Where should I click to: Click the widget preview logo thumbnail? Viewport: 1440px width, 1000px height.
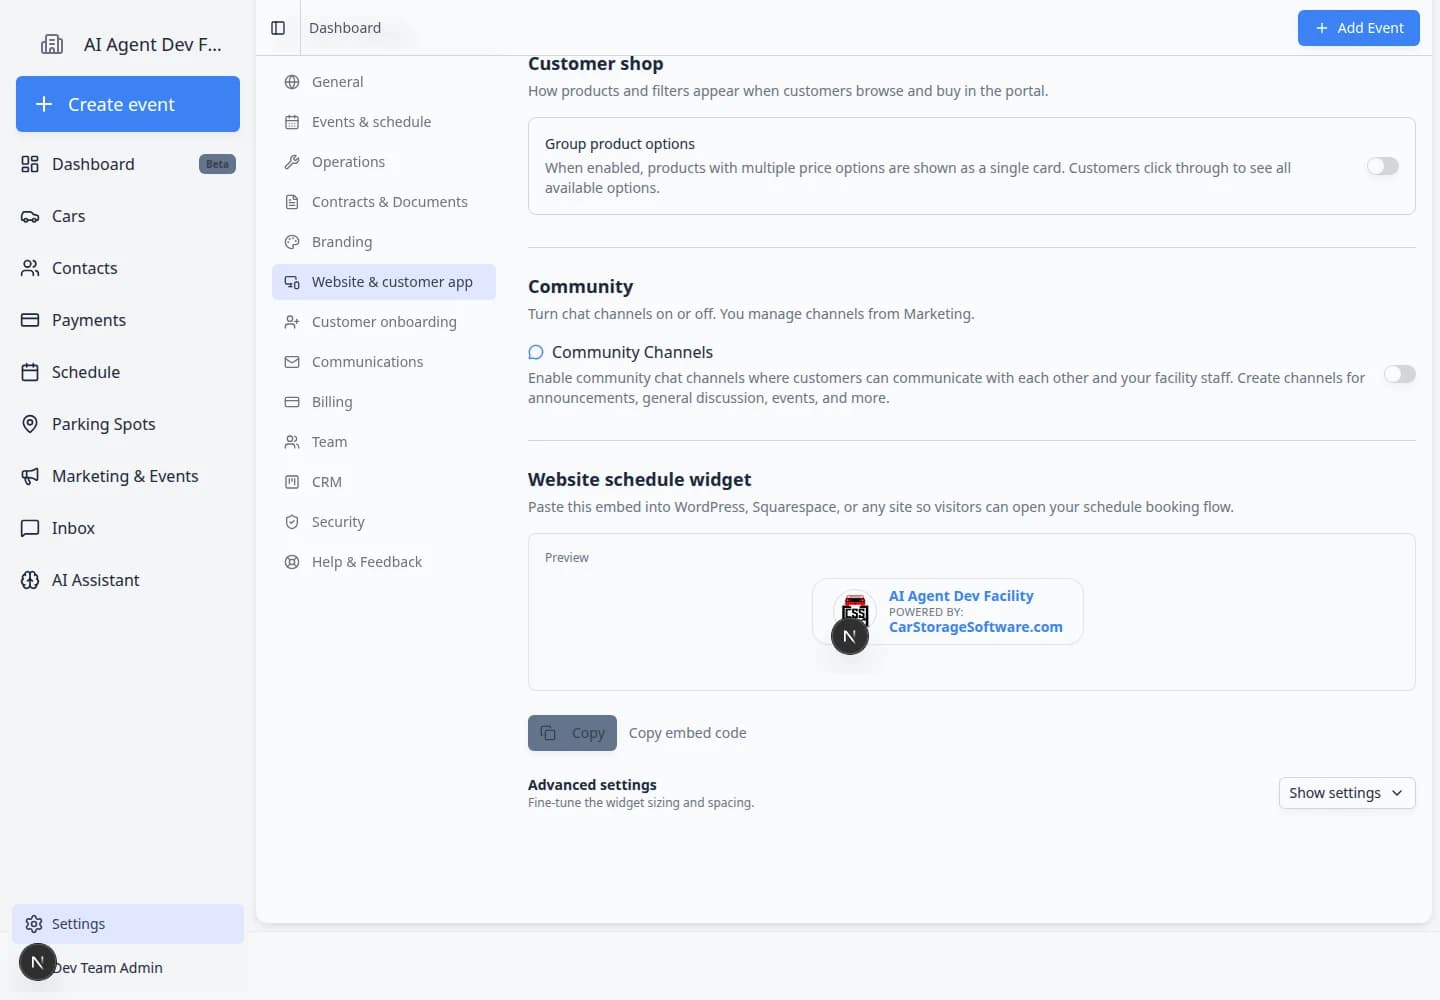pyautogui.click(x=855, y=610)
